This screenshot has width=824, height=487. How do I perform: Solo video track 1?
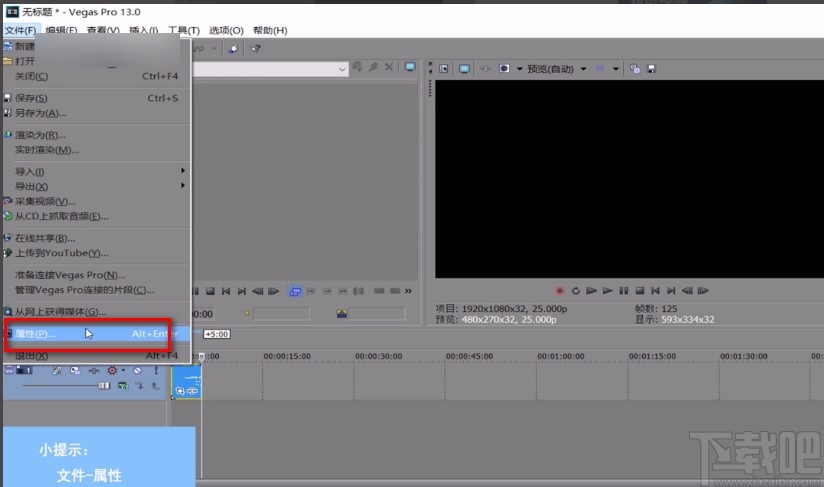click(x=156, y=371)
